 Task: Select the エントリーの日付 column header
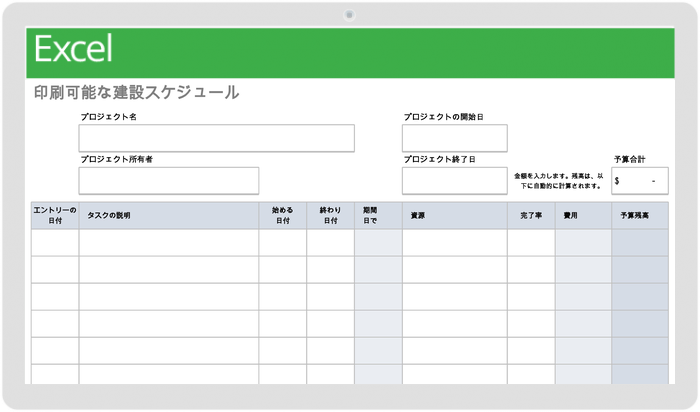[x=55, y=216]
